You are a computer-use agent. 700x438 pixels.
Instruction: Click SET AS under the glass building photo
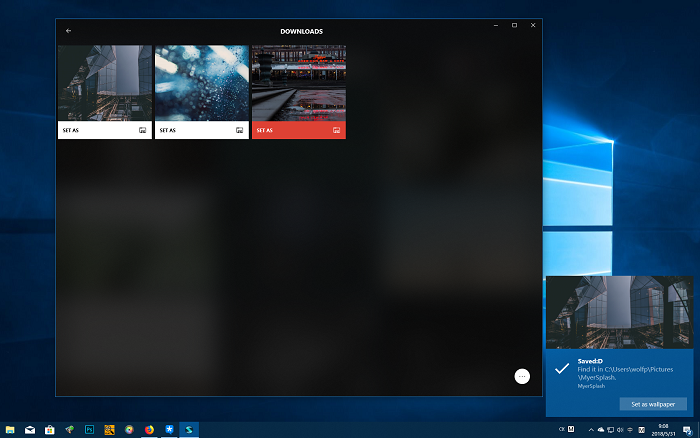tap(71, 130)
